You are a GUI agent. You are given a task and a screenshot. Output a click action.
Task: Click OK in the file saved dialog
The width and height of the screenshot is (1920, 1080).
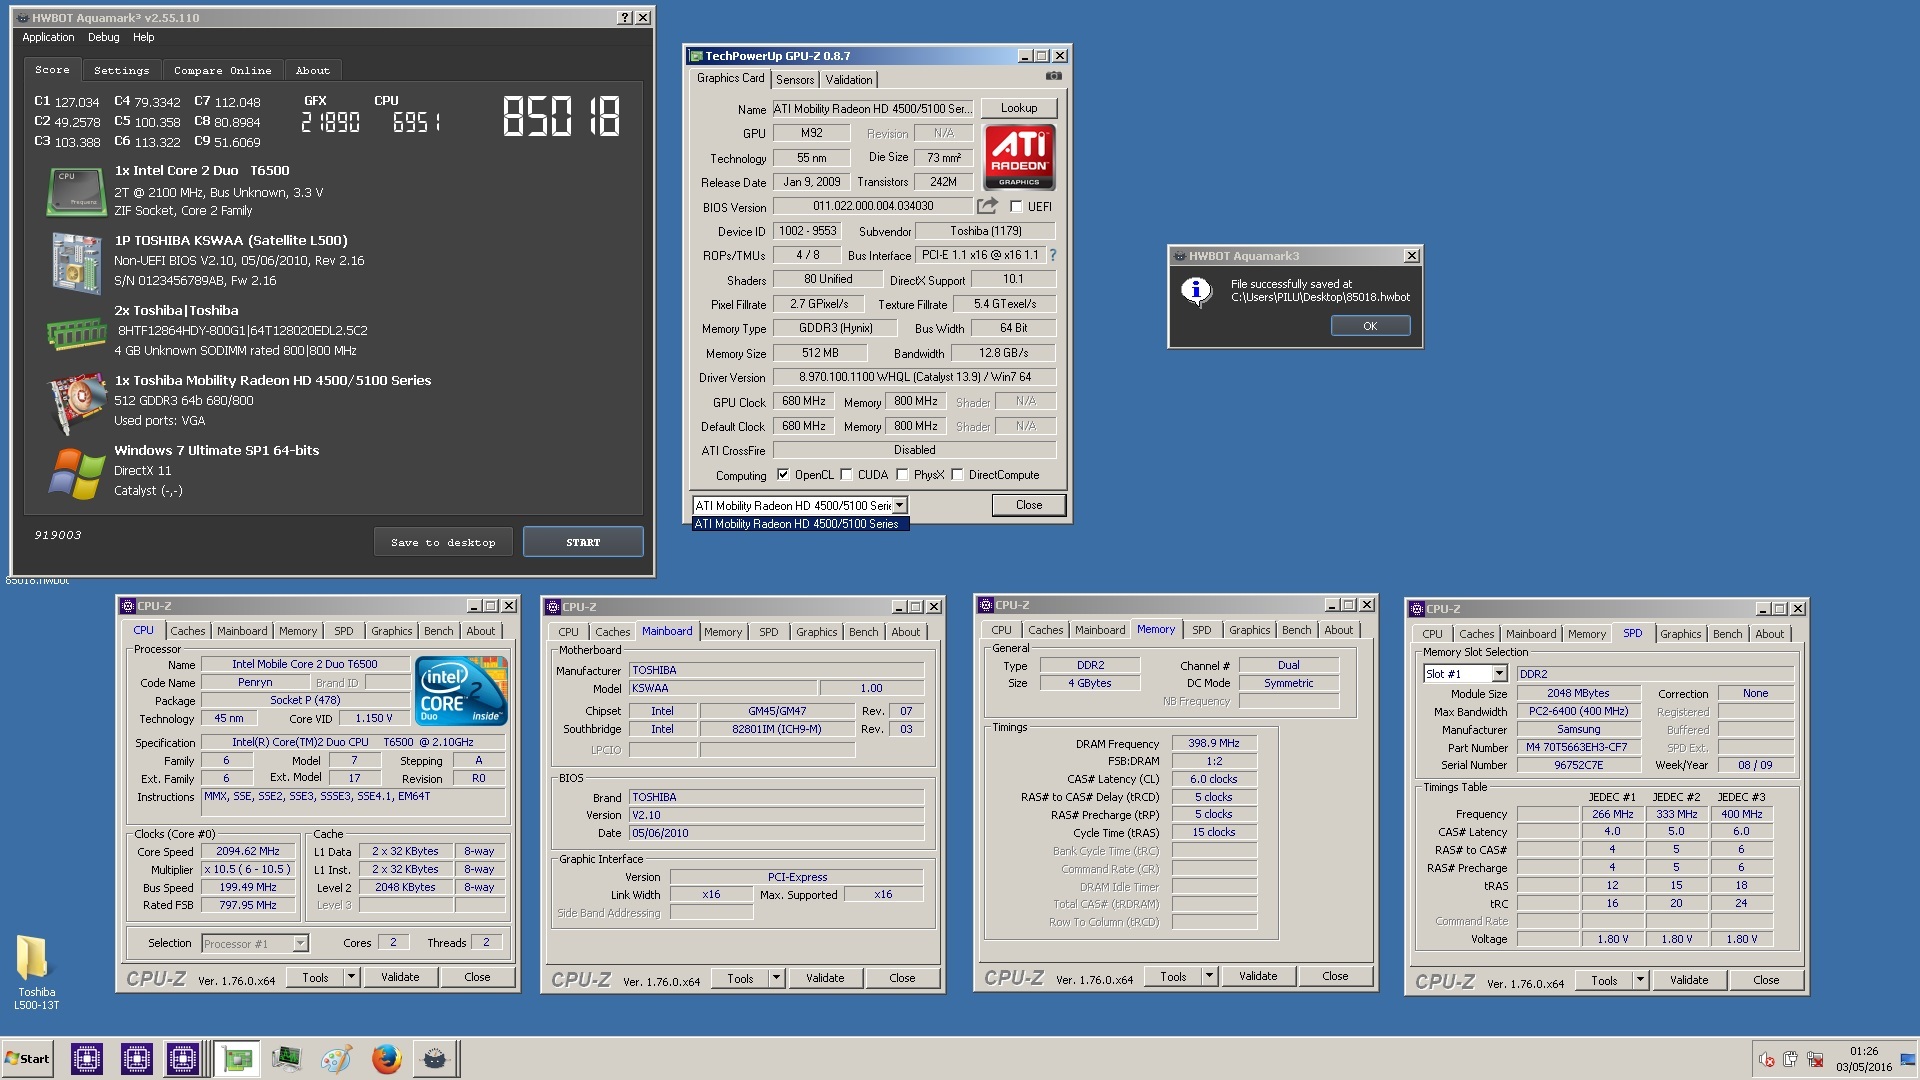coord(1370,326)
